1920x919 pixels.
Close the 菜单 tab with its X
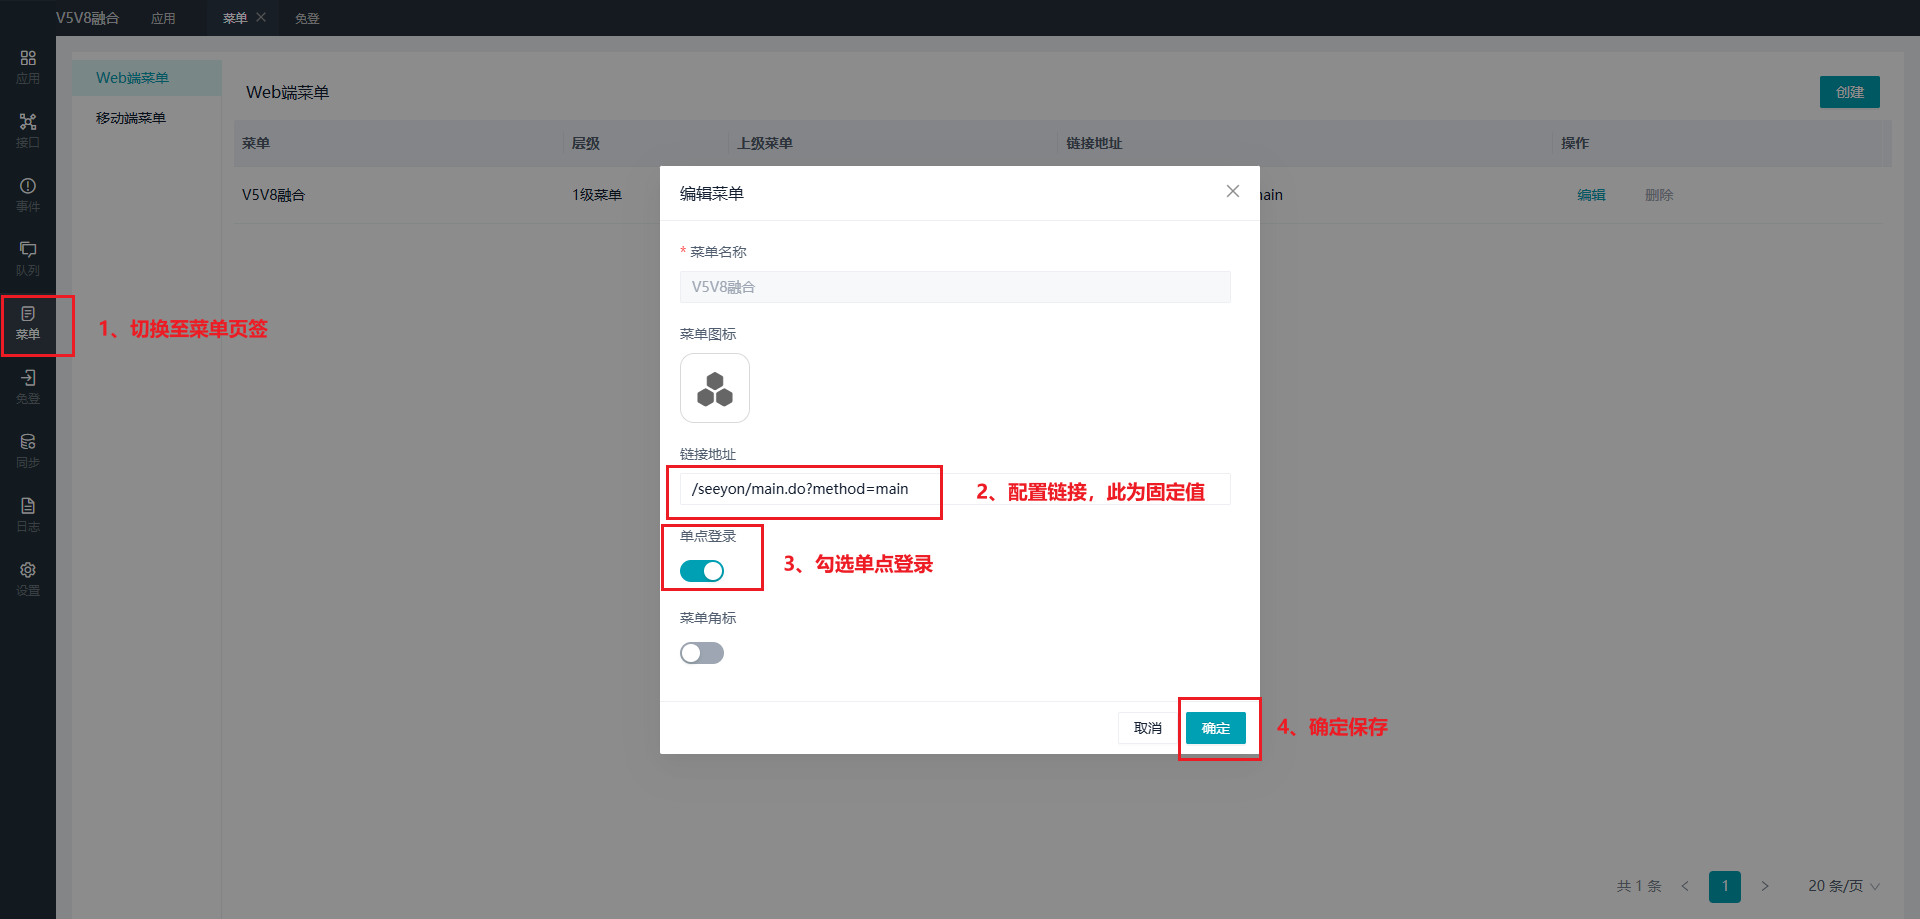(261, 17)
